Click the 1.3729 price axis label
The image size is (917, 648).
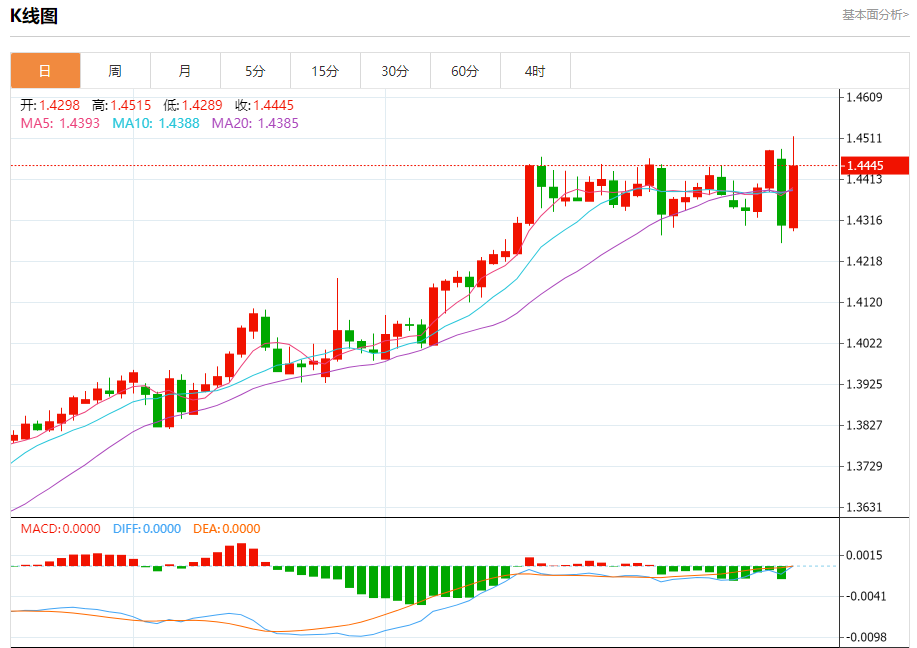[x=864, y=466]
